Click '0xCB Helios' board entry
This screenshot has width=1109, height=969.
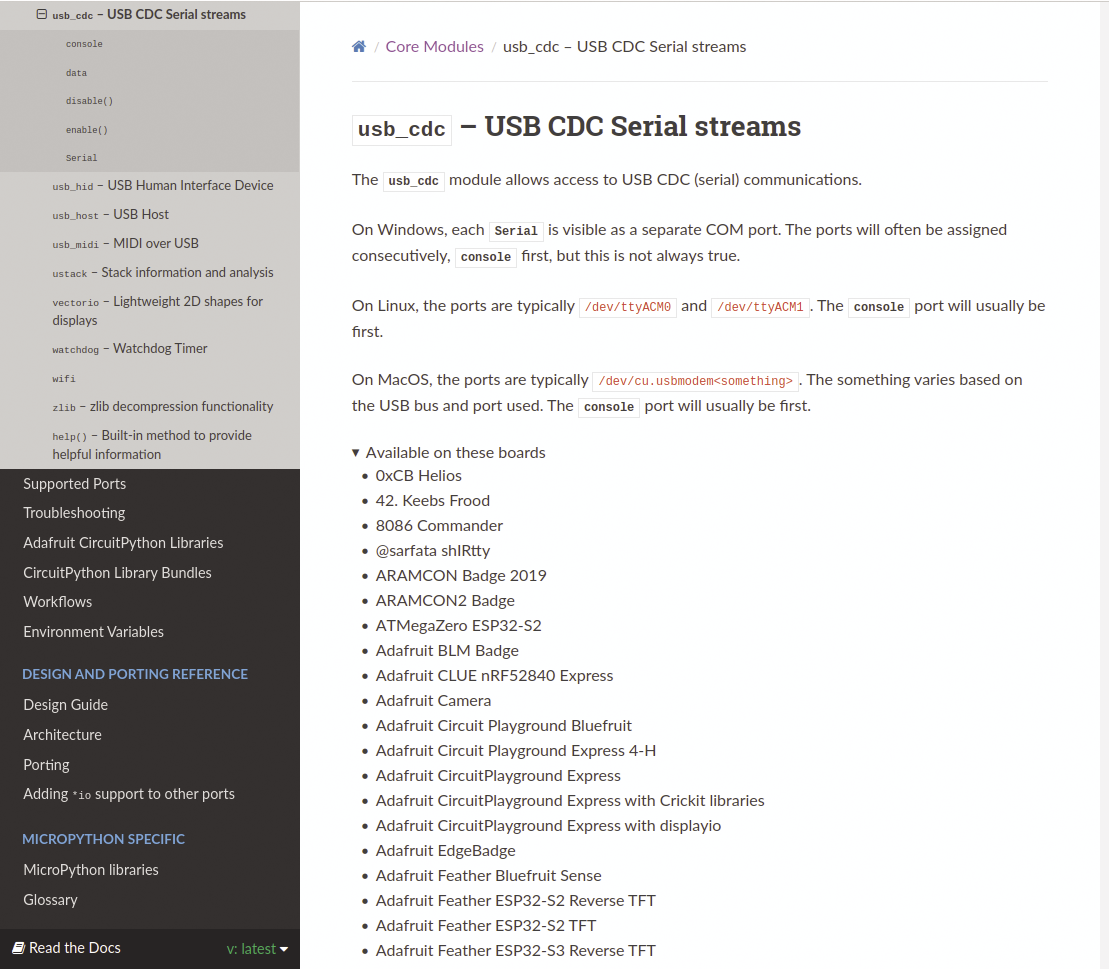(419, 476)
